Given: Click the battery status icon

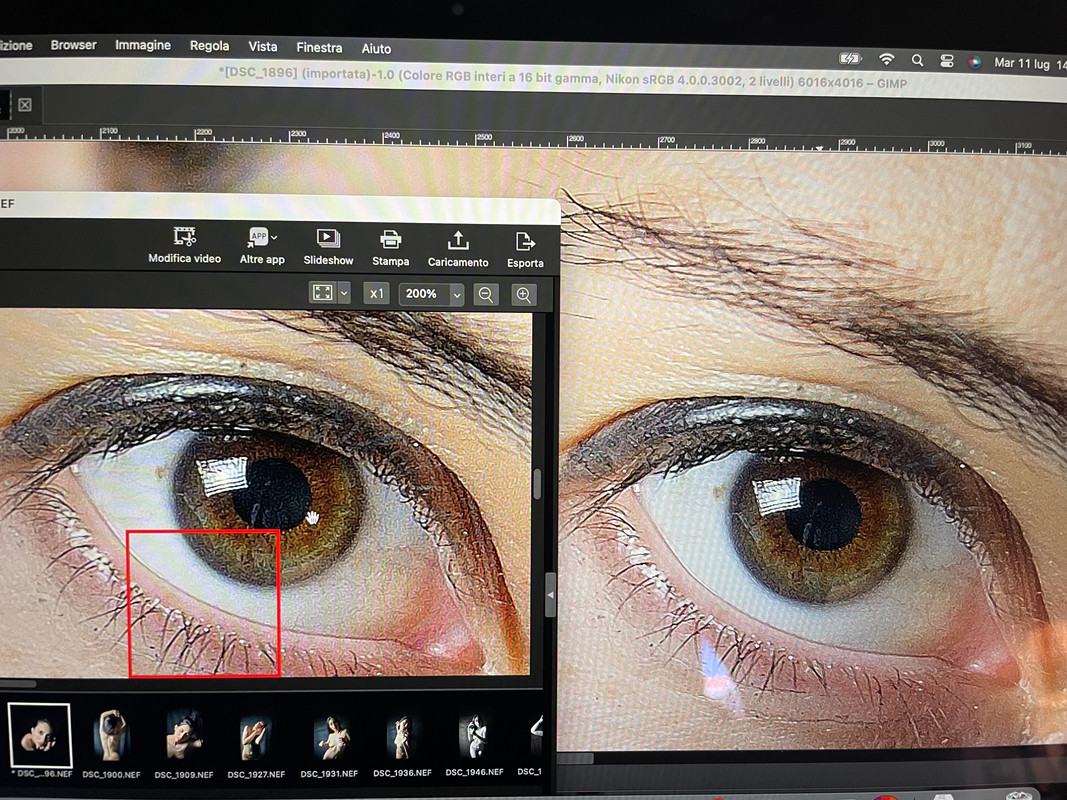Looking at the screenshot, I should tap(851, 59).
